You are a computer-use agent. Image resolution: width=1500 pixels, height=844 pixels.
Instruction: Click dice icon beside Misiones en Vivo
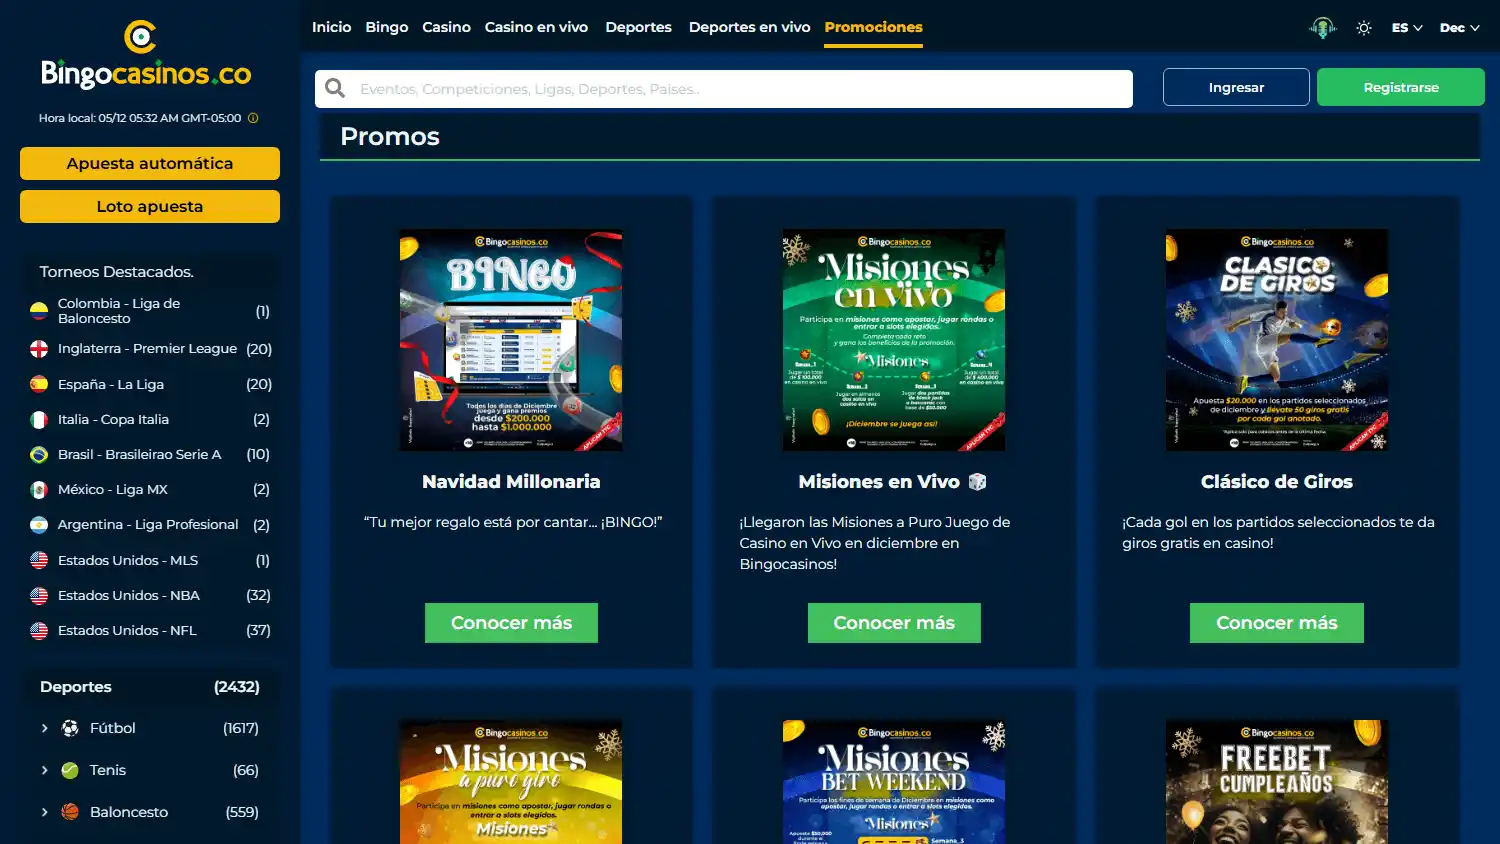tap(977, 482)
